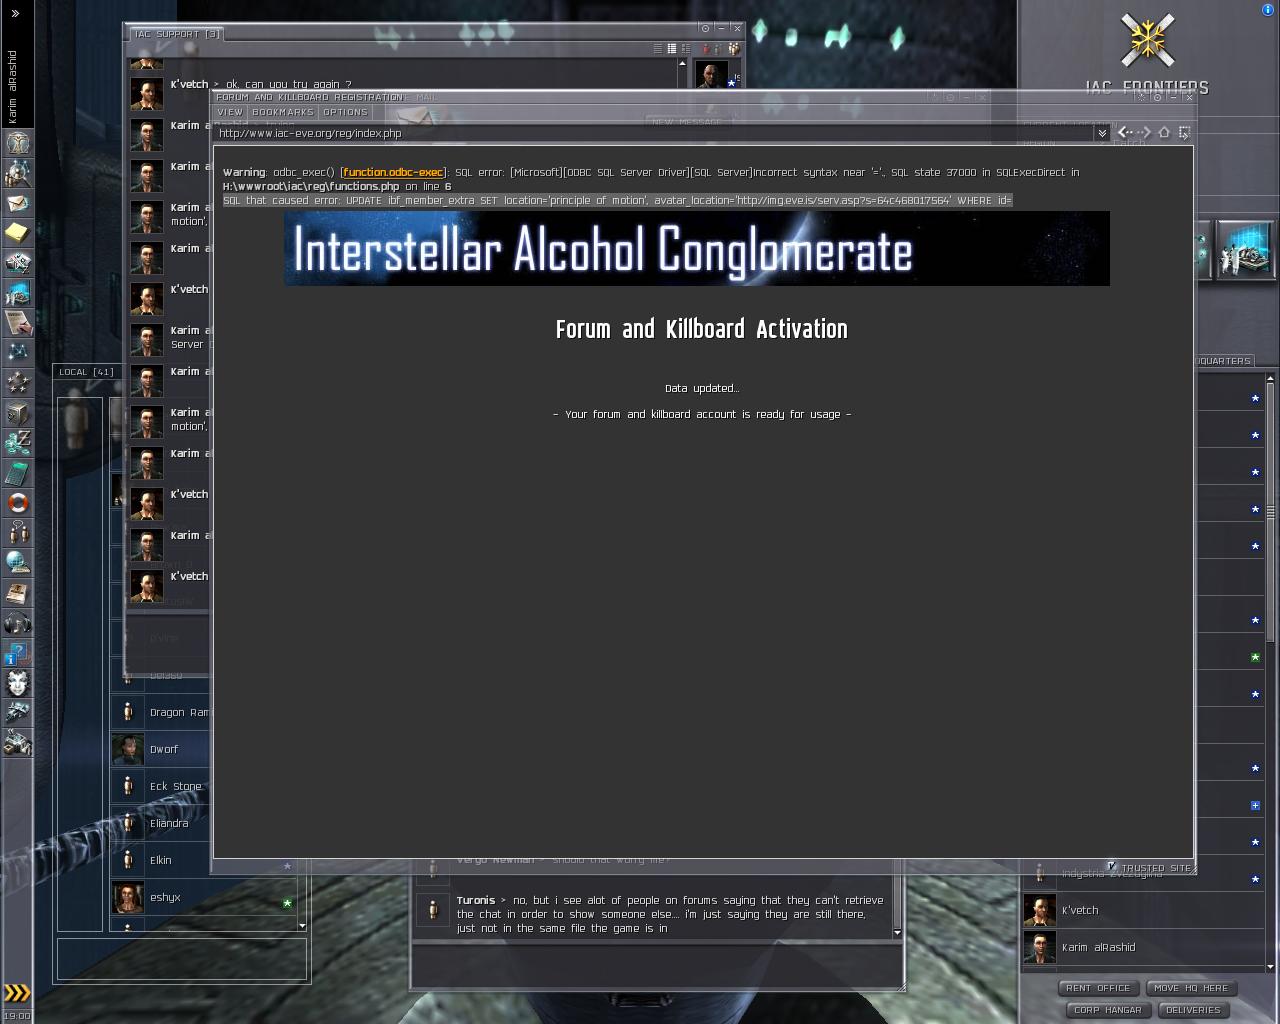The image size is (1280, 1024).
Task: Select eshyx in the Local list
Action: click(204, 897)
